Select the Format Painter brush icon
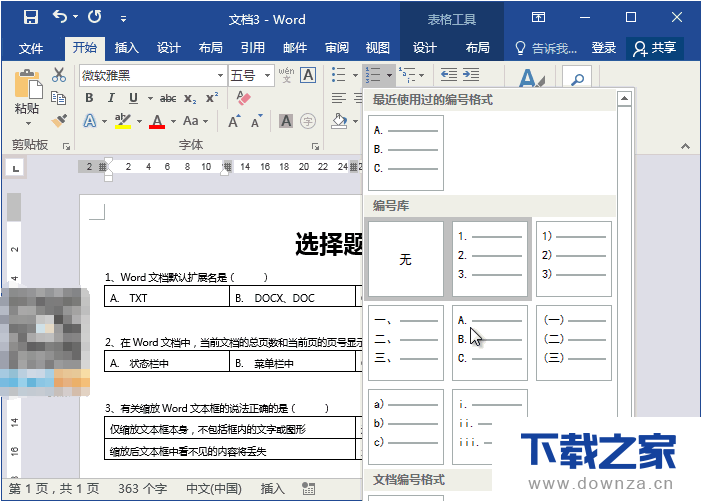The width and height of the screenshot is (702, 502). point(59,120)
